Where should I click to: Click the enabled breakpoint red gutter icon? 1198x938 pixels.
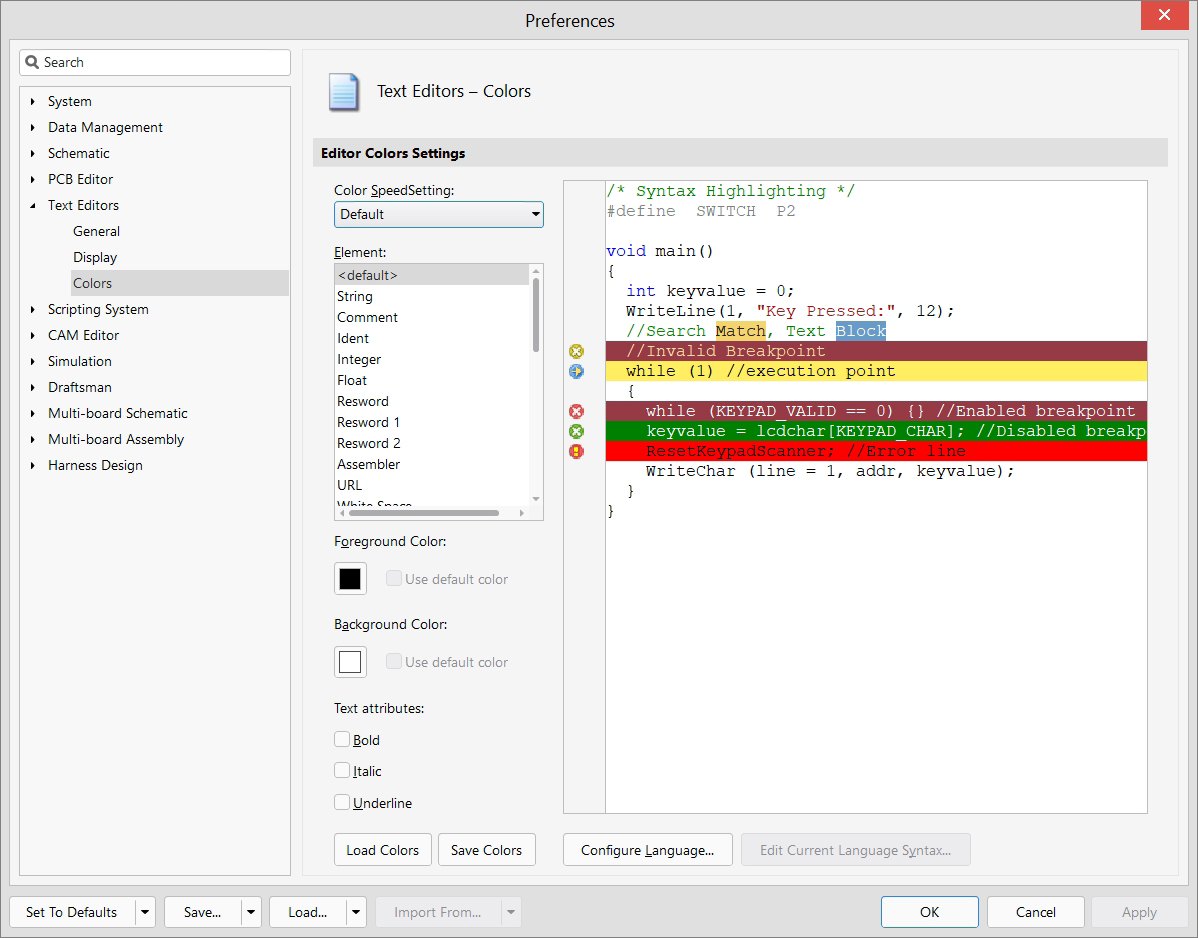[x=577, y=412]
